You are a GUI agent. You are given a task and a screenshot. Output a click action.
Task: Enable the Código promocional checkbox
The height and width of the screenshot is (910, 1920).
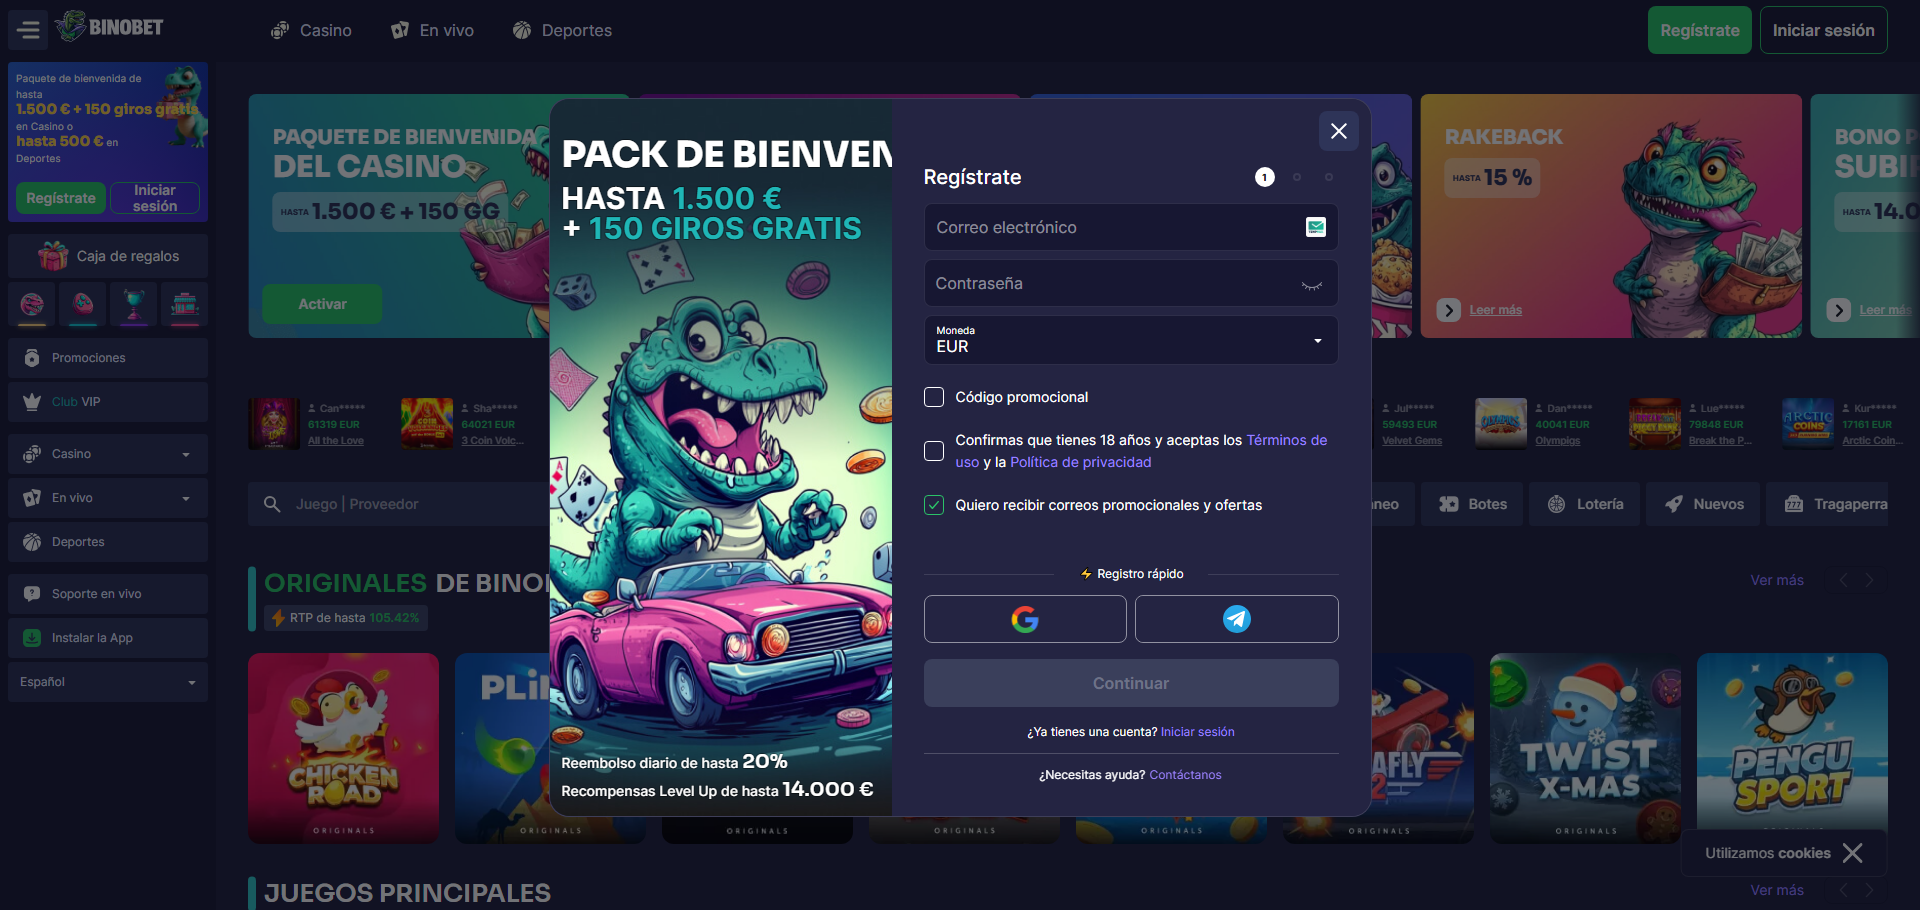coord(934,397)
